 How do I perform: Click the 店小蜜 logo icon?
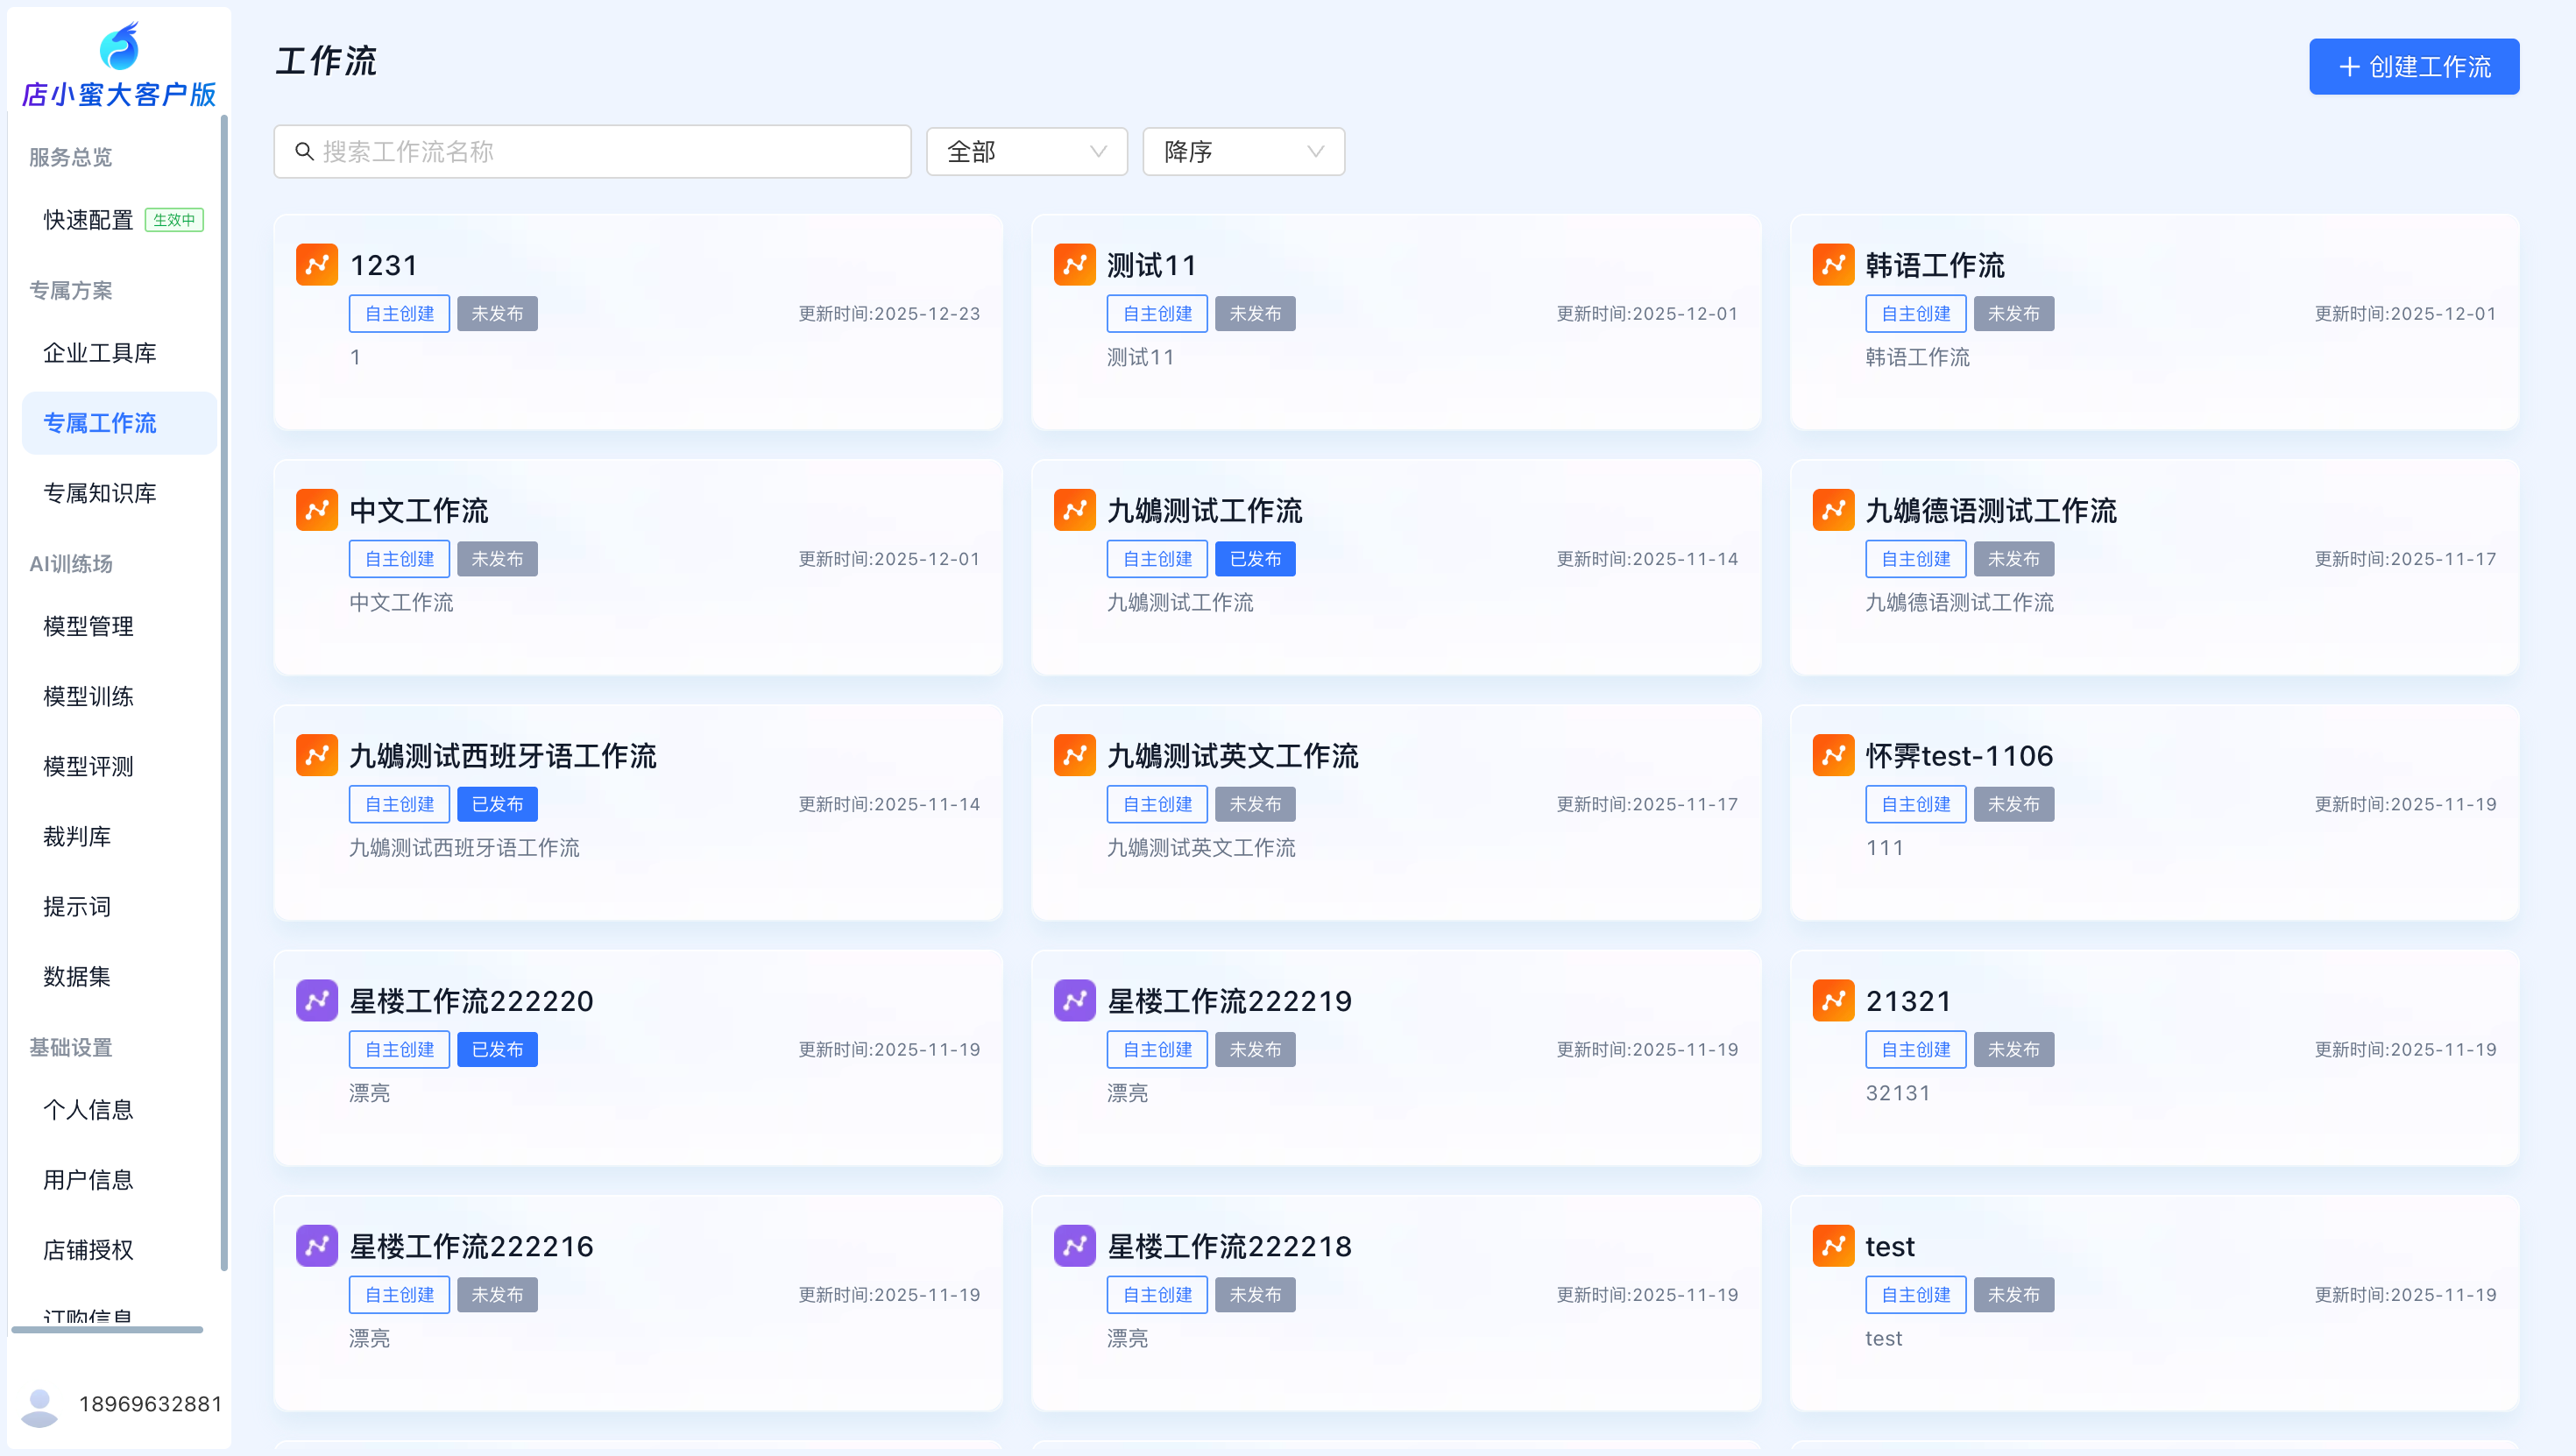[x=119, y=47]
